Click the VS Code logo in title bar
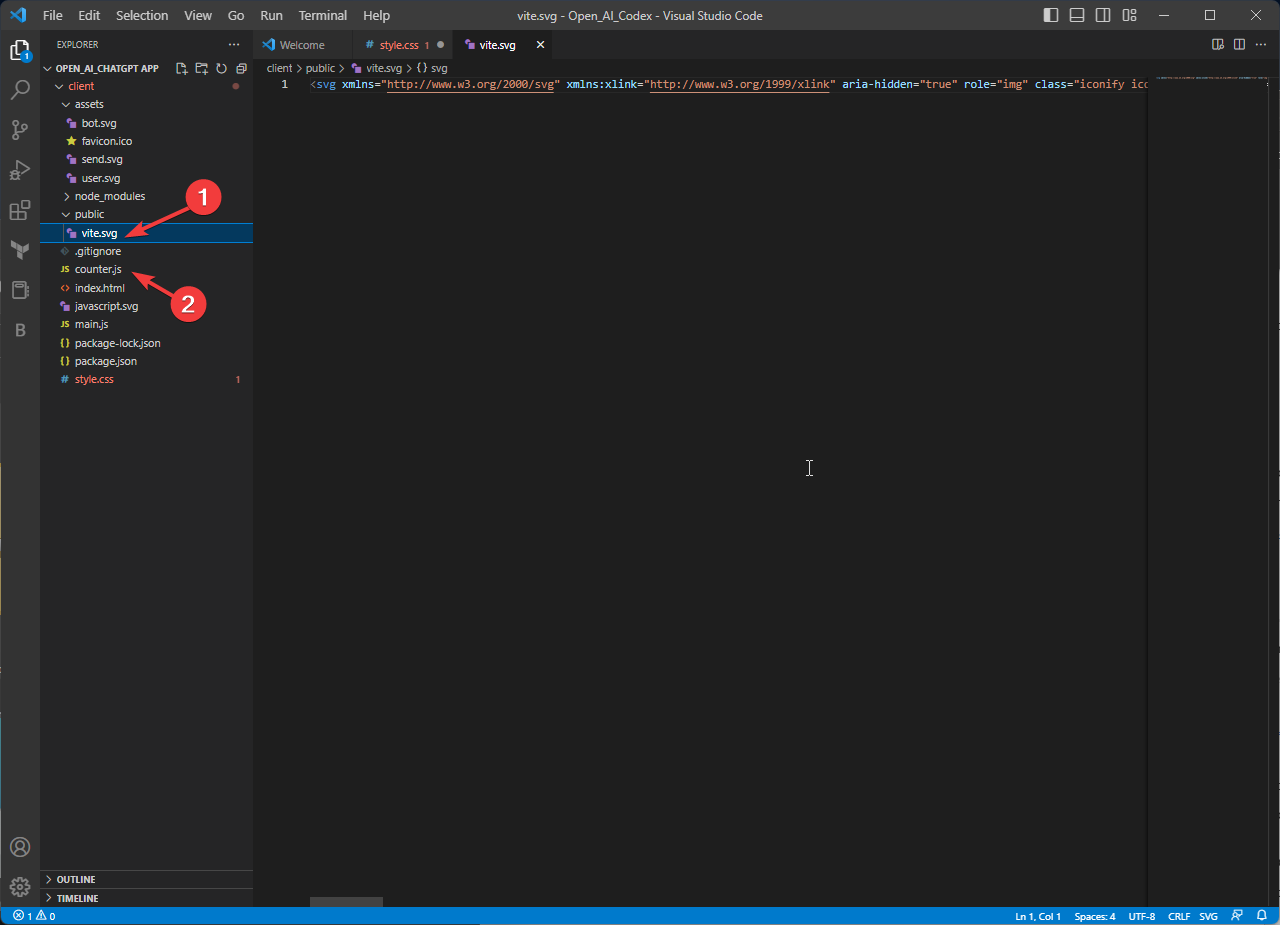The width and height of the screenshot is (1280, 925). coord(18,15)
